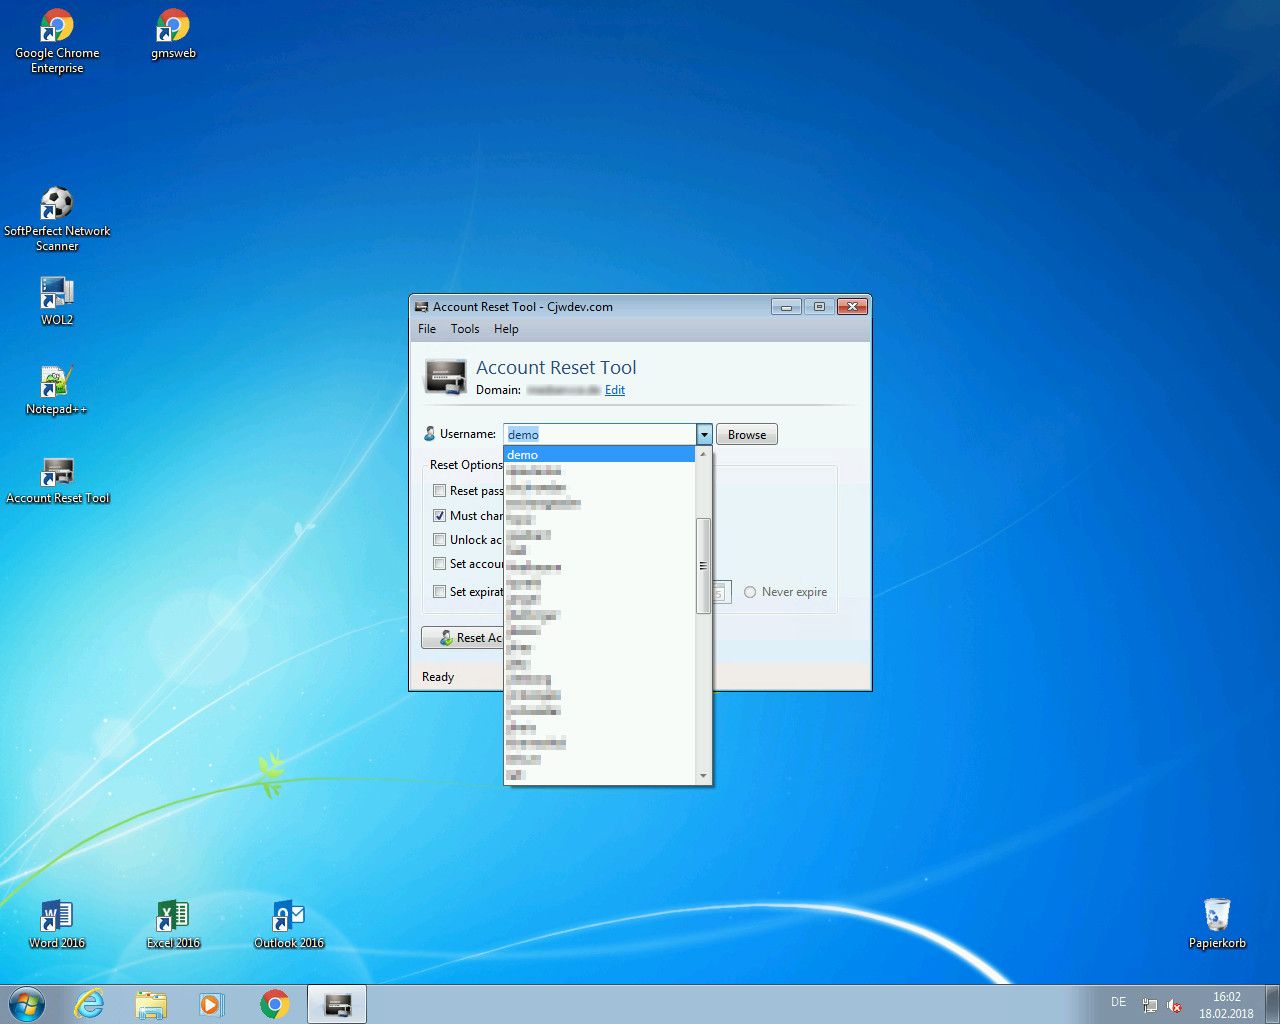Select 'demo' in the username list
1280x1024 pixels.
point(598,455)
